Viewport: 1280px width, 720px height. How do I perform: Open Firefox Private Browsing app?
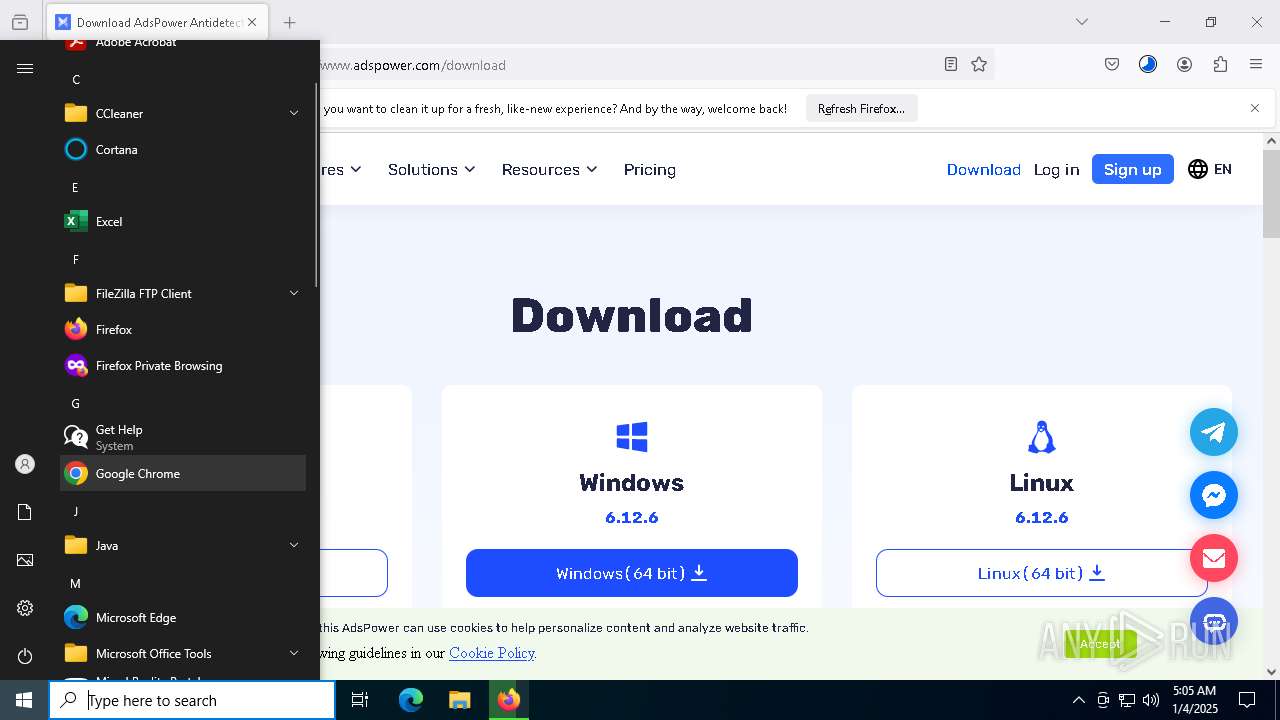click(183, 365)
